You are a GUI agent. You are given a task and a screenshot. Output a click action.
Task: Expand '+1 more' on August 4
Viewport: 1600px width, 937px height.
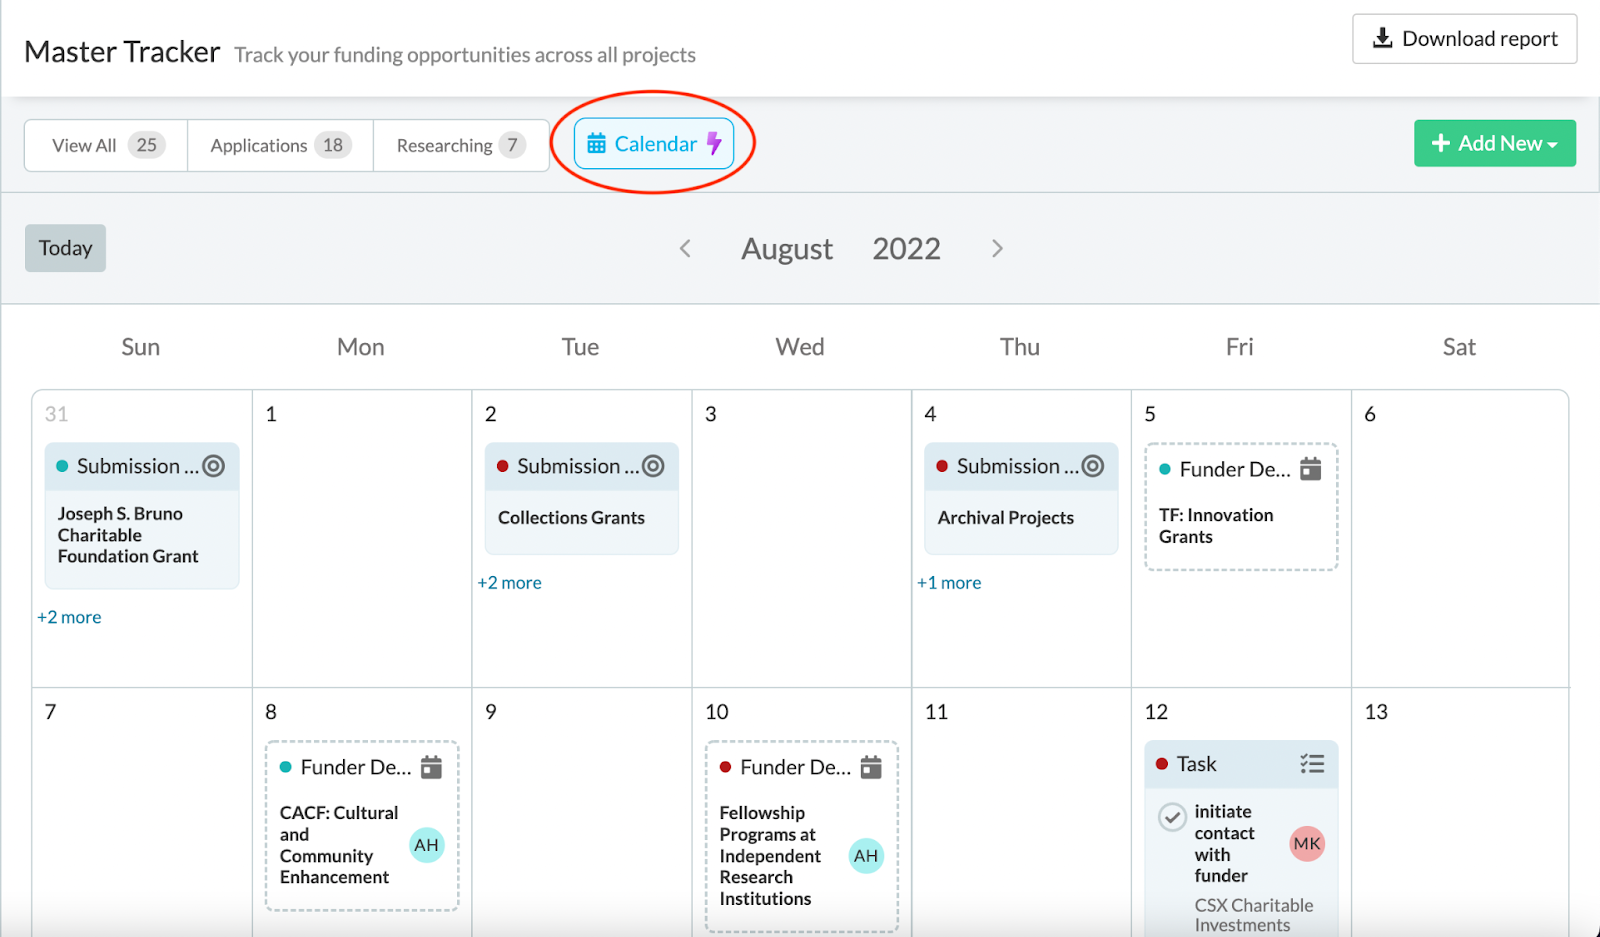point(949,583)
